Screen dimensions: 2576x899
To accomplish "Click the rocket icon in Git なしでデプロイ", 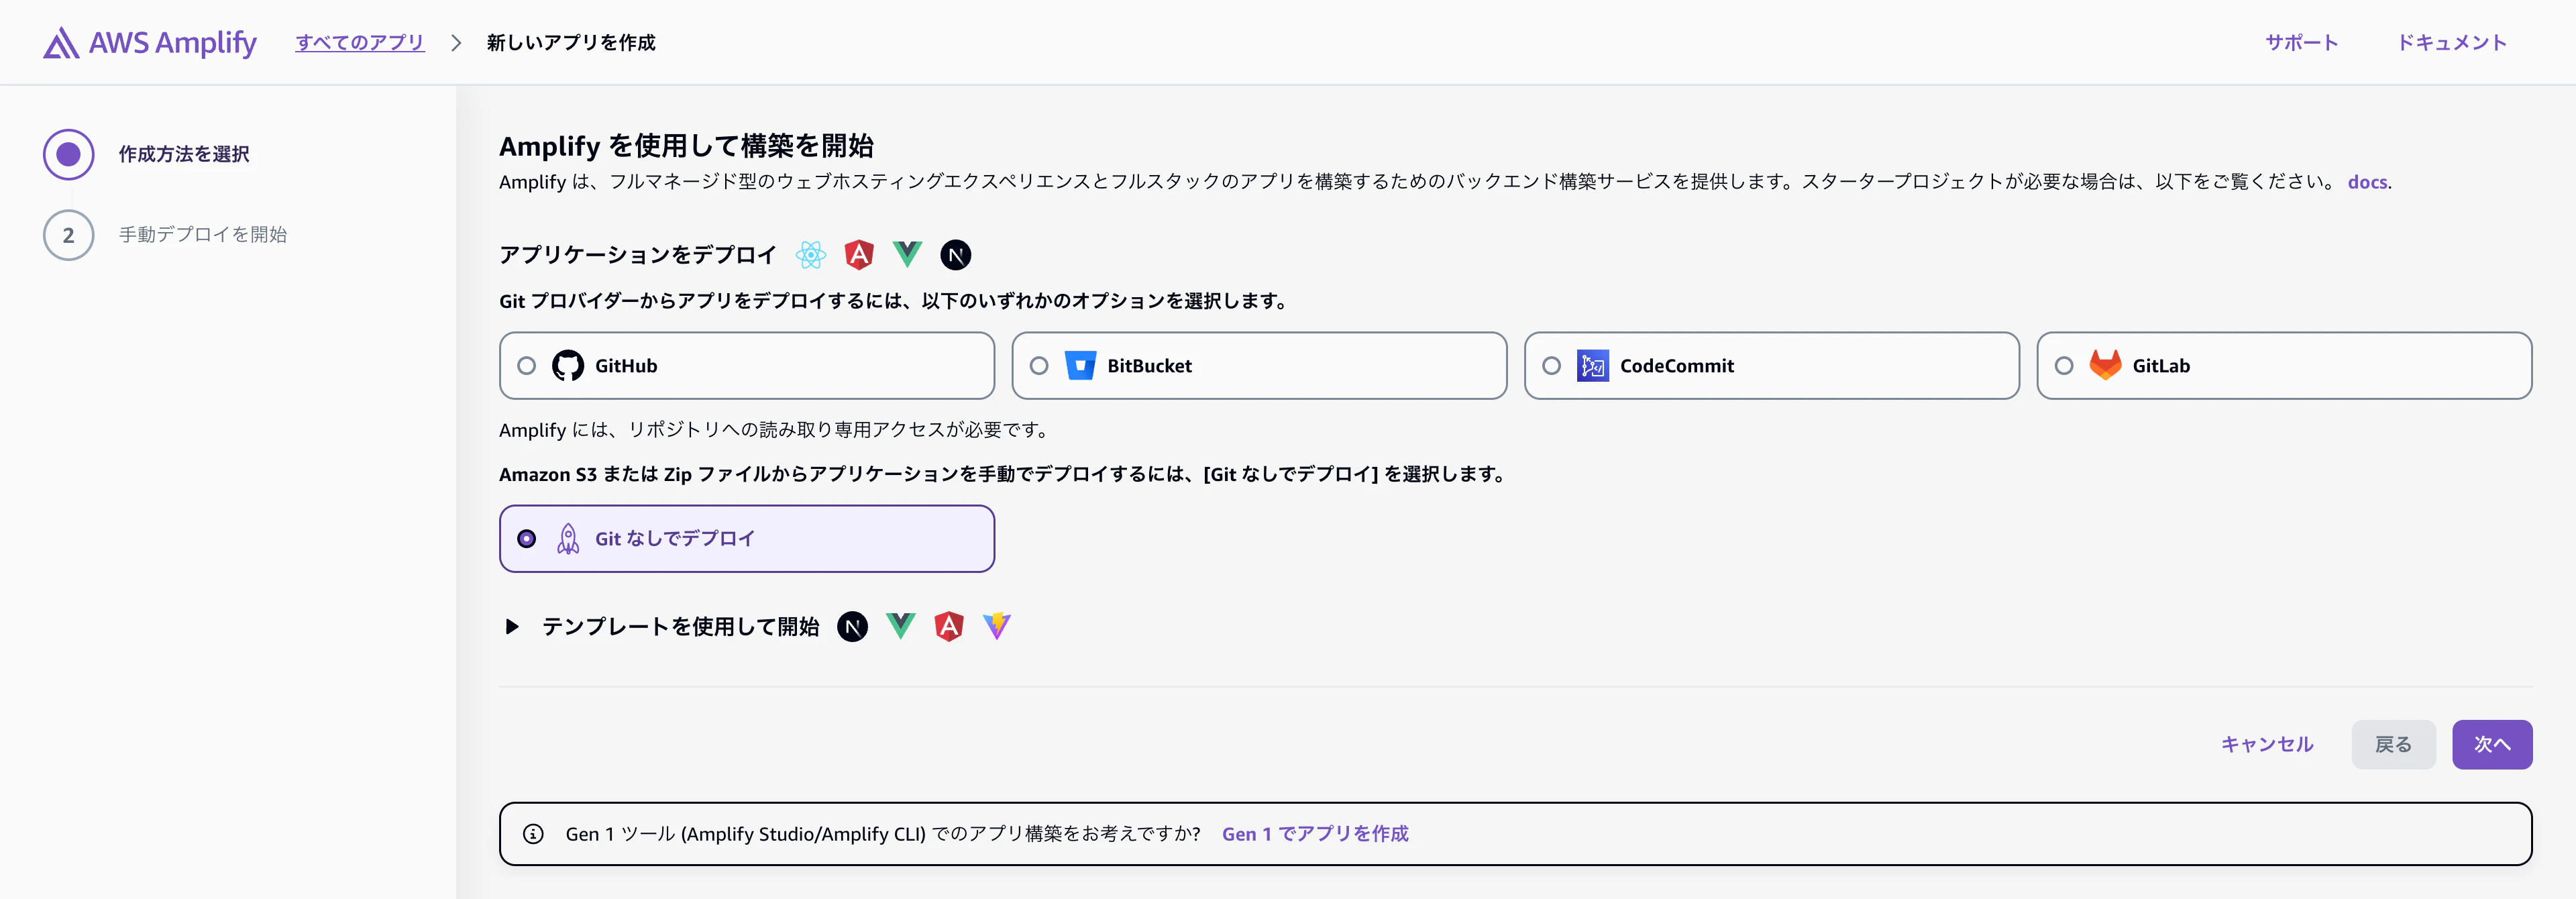I will point(569,538).
